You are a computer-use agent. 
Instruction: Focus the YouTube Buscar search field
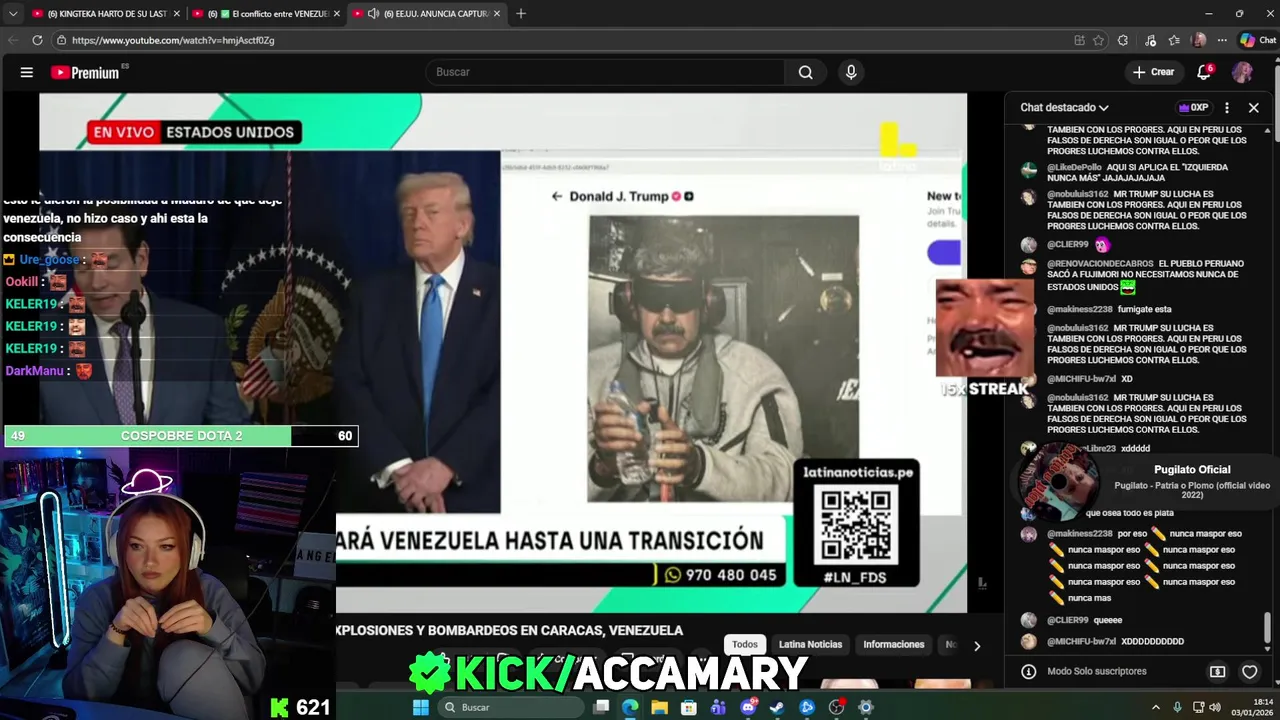tap(606, 72)
